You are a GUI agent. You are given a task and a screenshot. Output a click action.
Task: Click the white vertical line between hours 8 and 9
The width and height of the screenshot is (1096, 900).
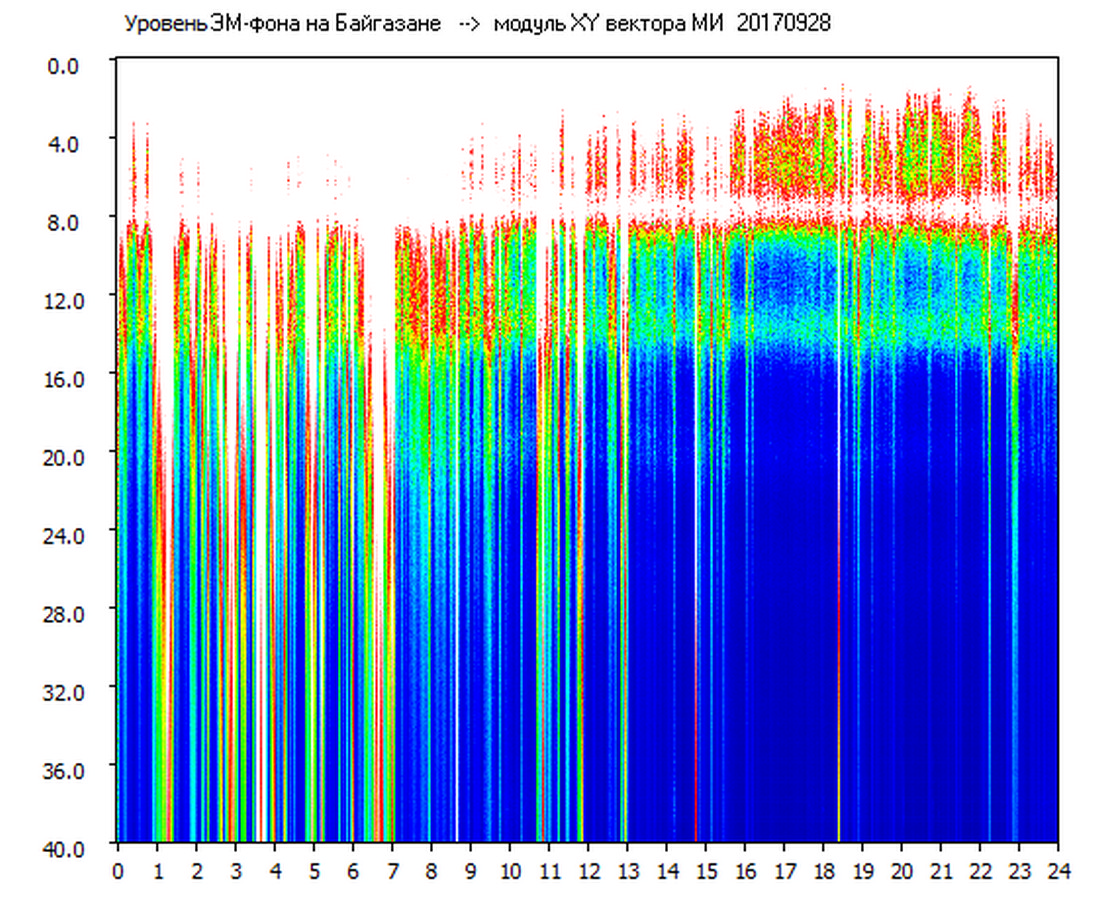point(457,700)
